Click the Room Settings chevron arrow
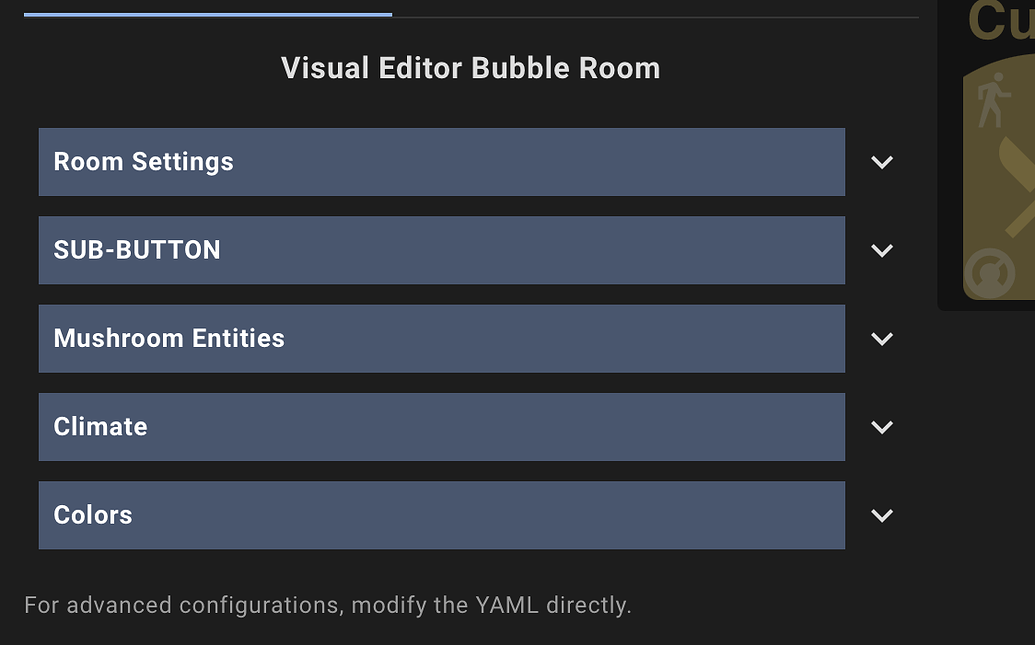Viewport: 1035px width, 645px height. 881,161
